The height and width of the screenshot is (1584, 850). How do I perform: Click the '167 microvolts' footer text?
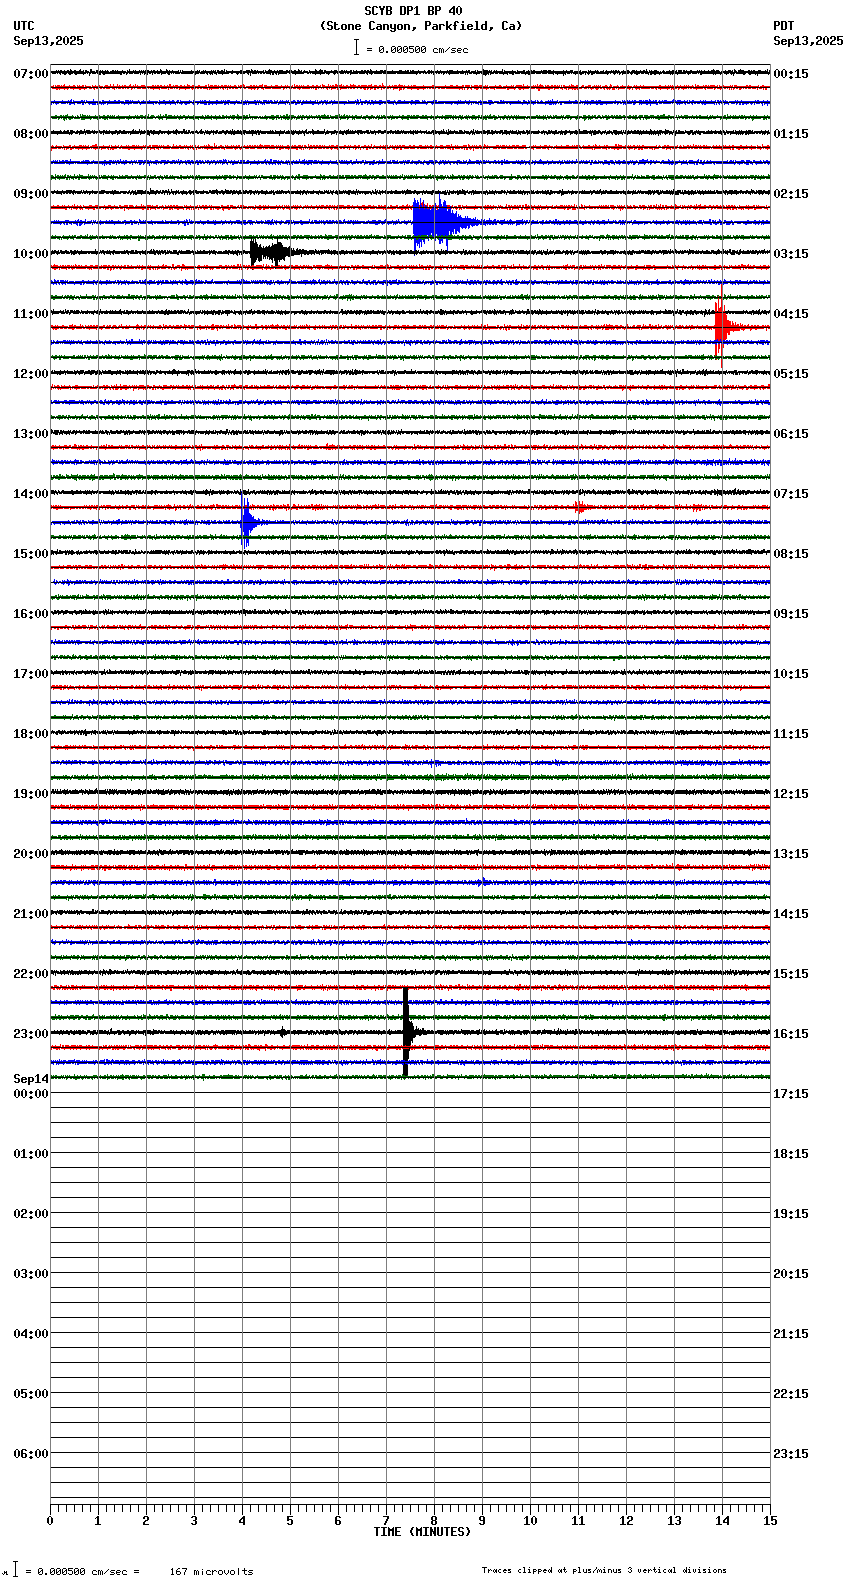(x=211, y=1571)
